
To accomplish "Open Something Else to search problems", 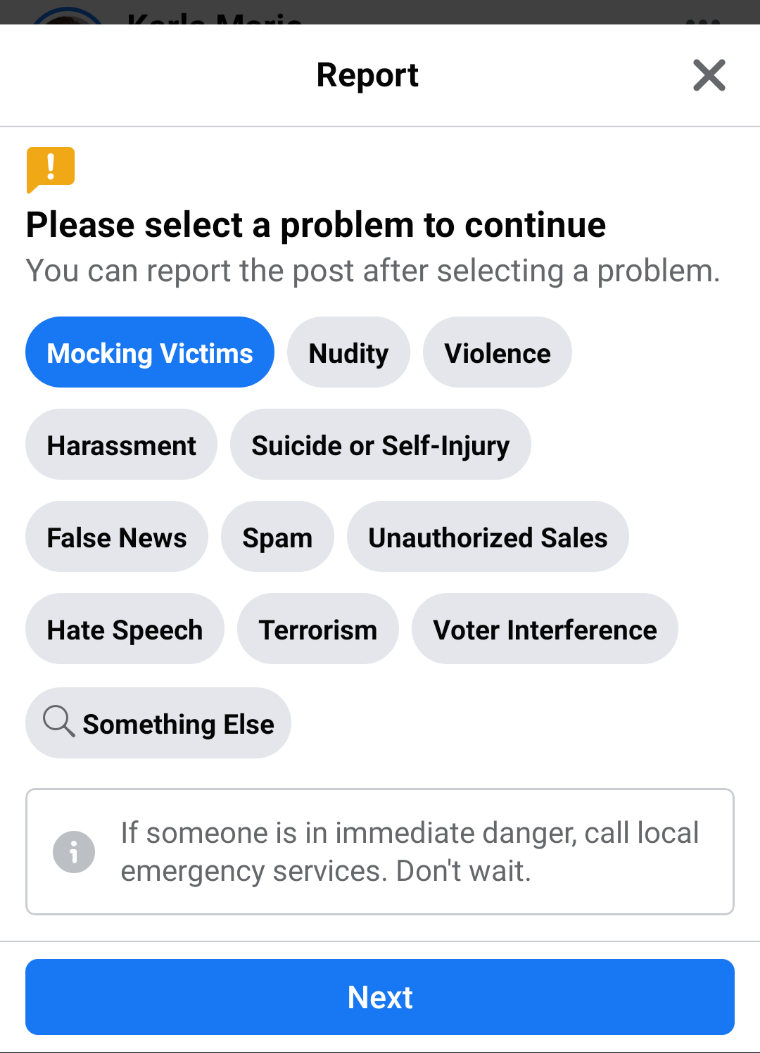I will [x=158, y=723].
